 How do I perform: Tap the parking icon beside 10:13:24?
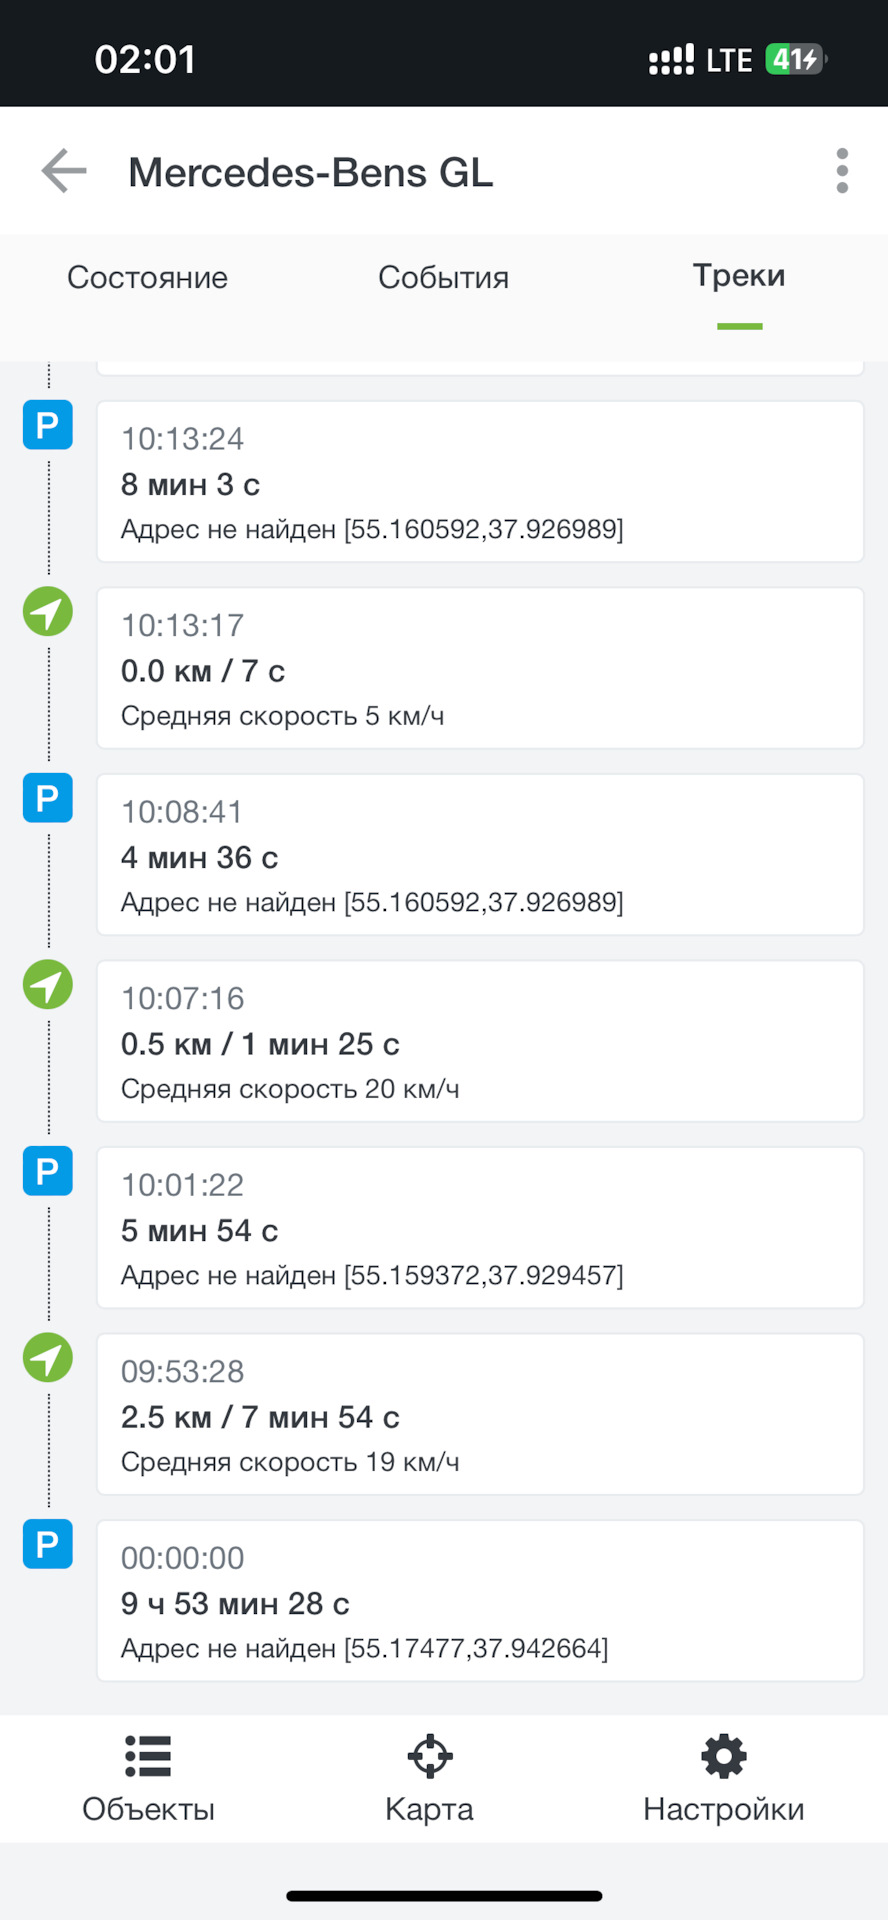click(x=48, y=425)
